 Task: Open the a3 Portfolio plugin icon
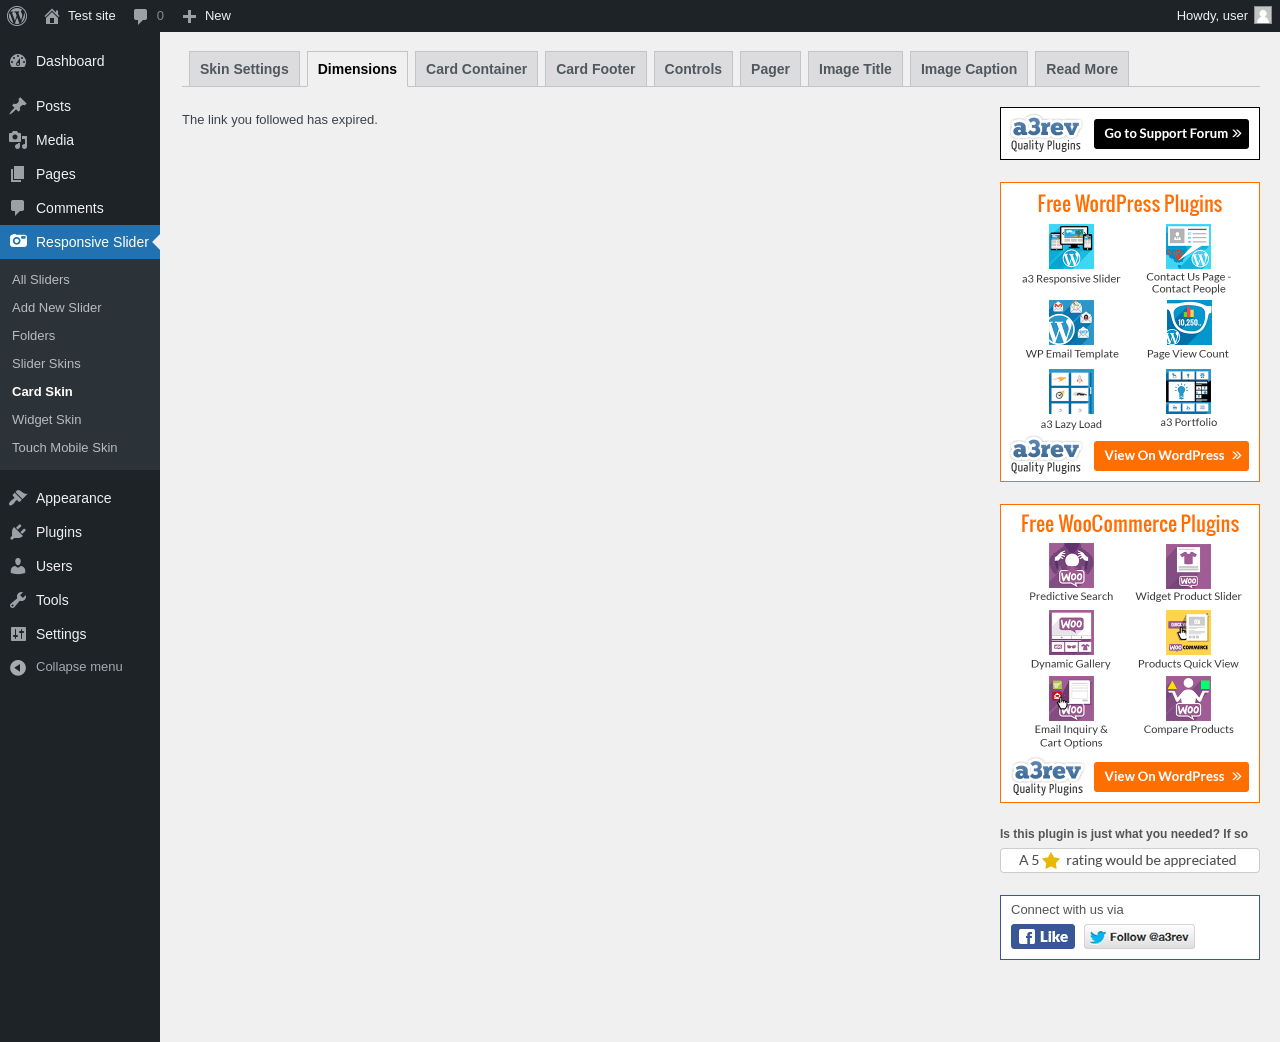pos(1188,391)
